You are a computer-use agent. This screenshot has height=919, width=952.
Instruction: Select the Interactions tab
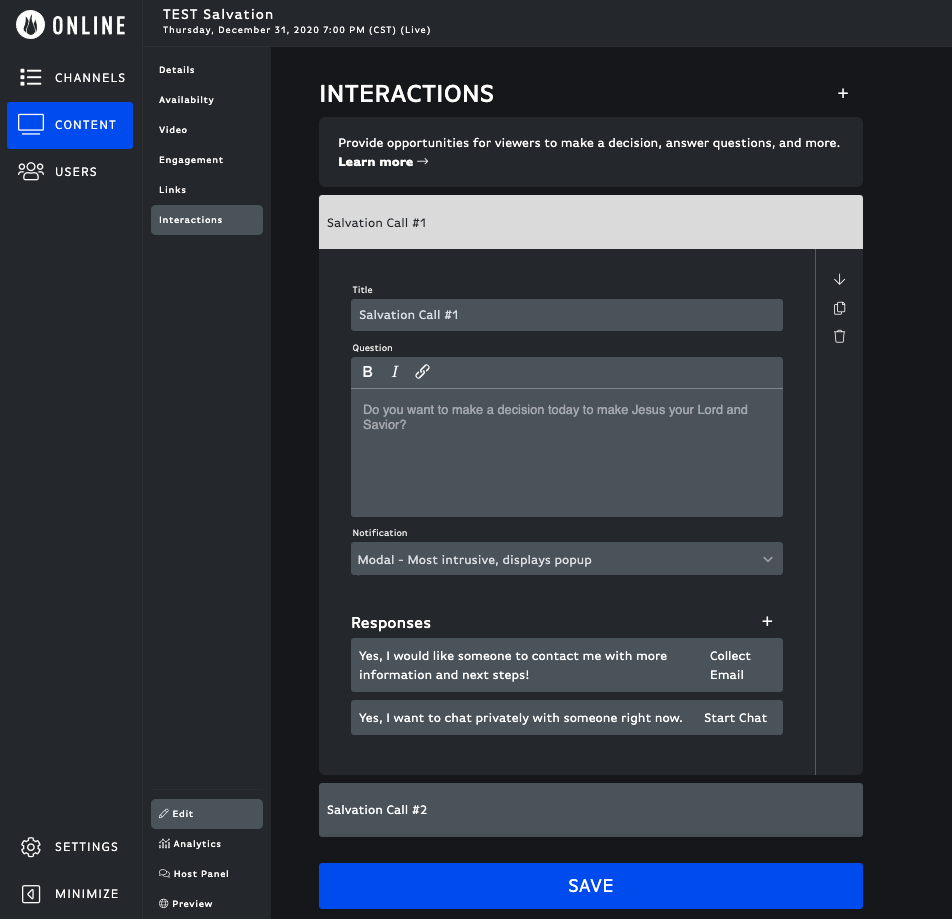(x=206, y=220)
